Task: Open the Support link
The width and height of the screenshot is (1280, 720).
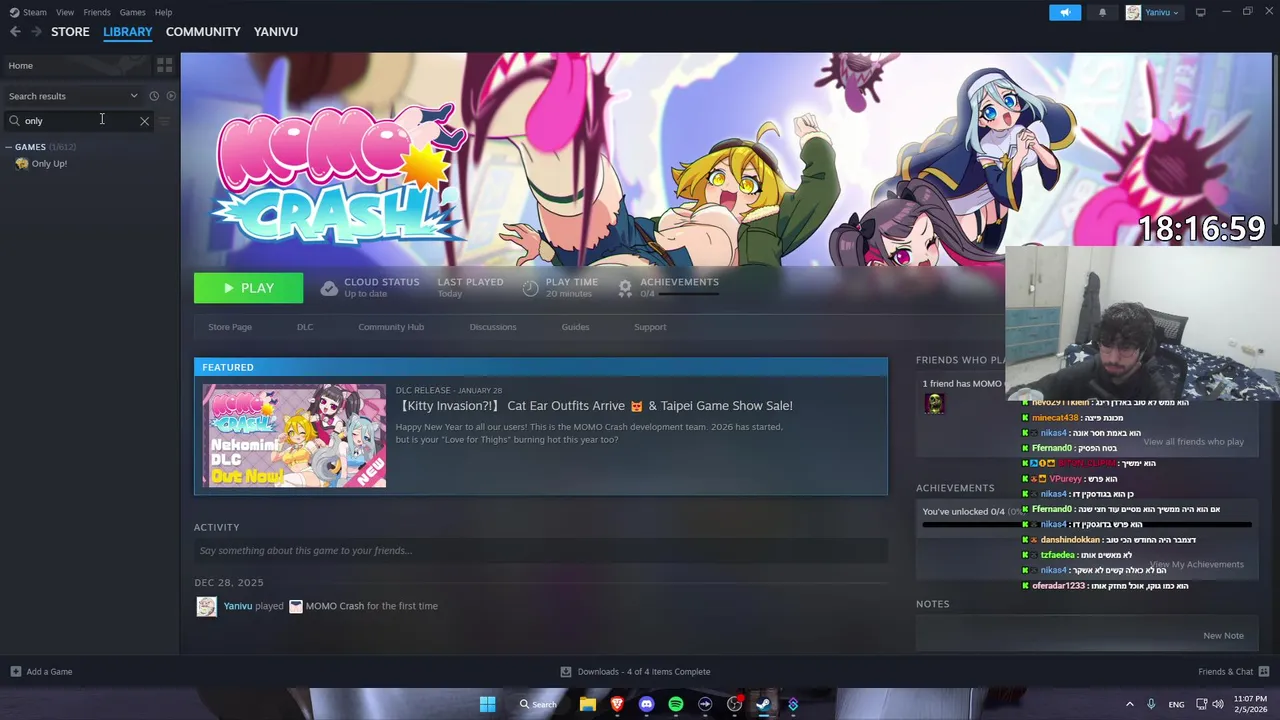Action: tap(650, 327)
